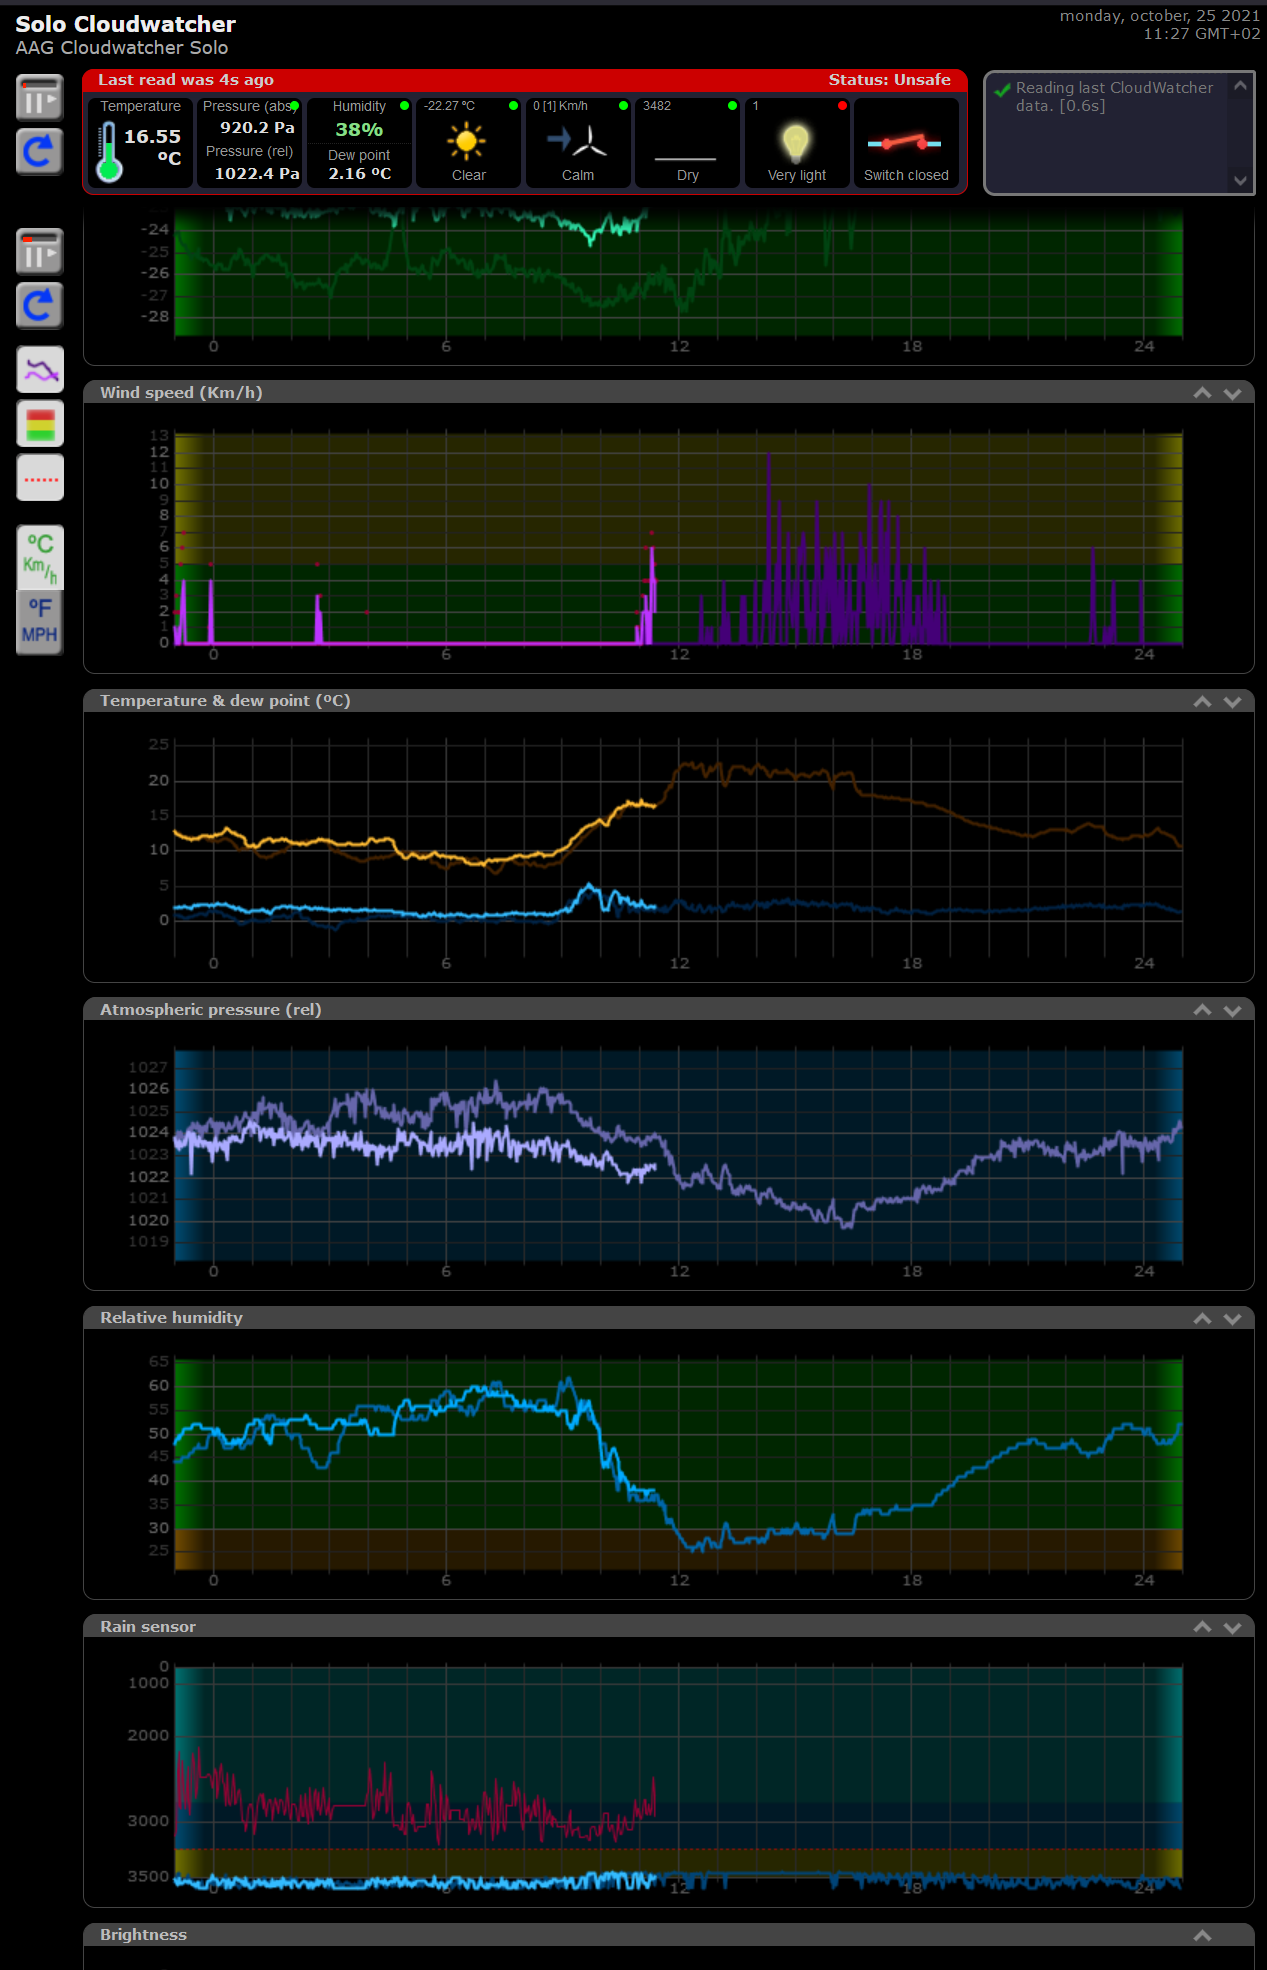Click the -22.27 °C sky temperature reading
Viewport: 1267px width, 1970px height.
449,106
